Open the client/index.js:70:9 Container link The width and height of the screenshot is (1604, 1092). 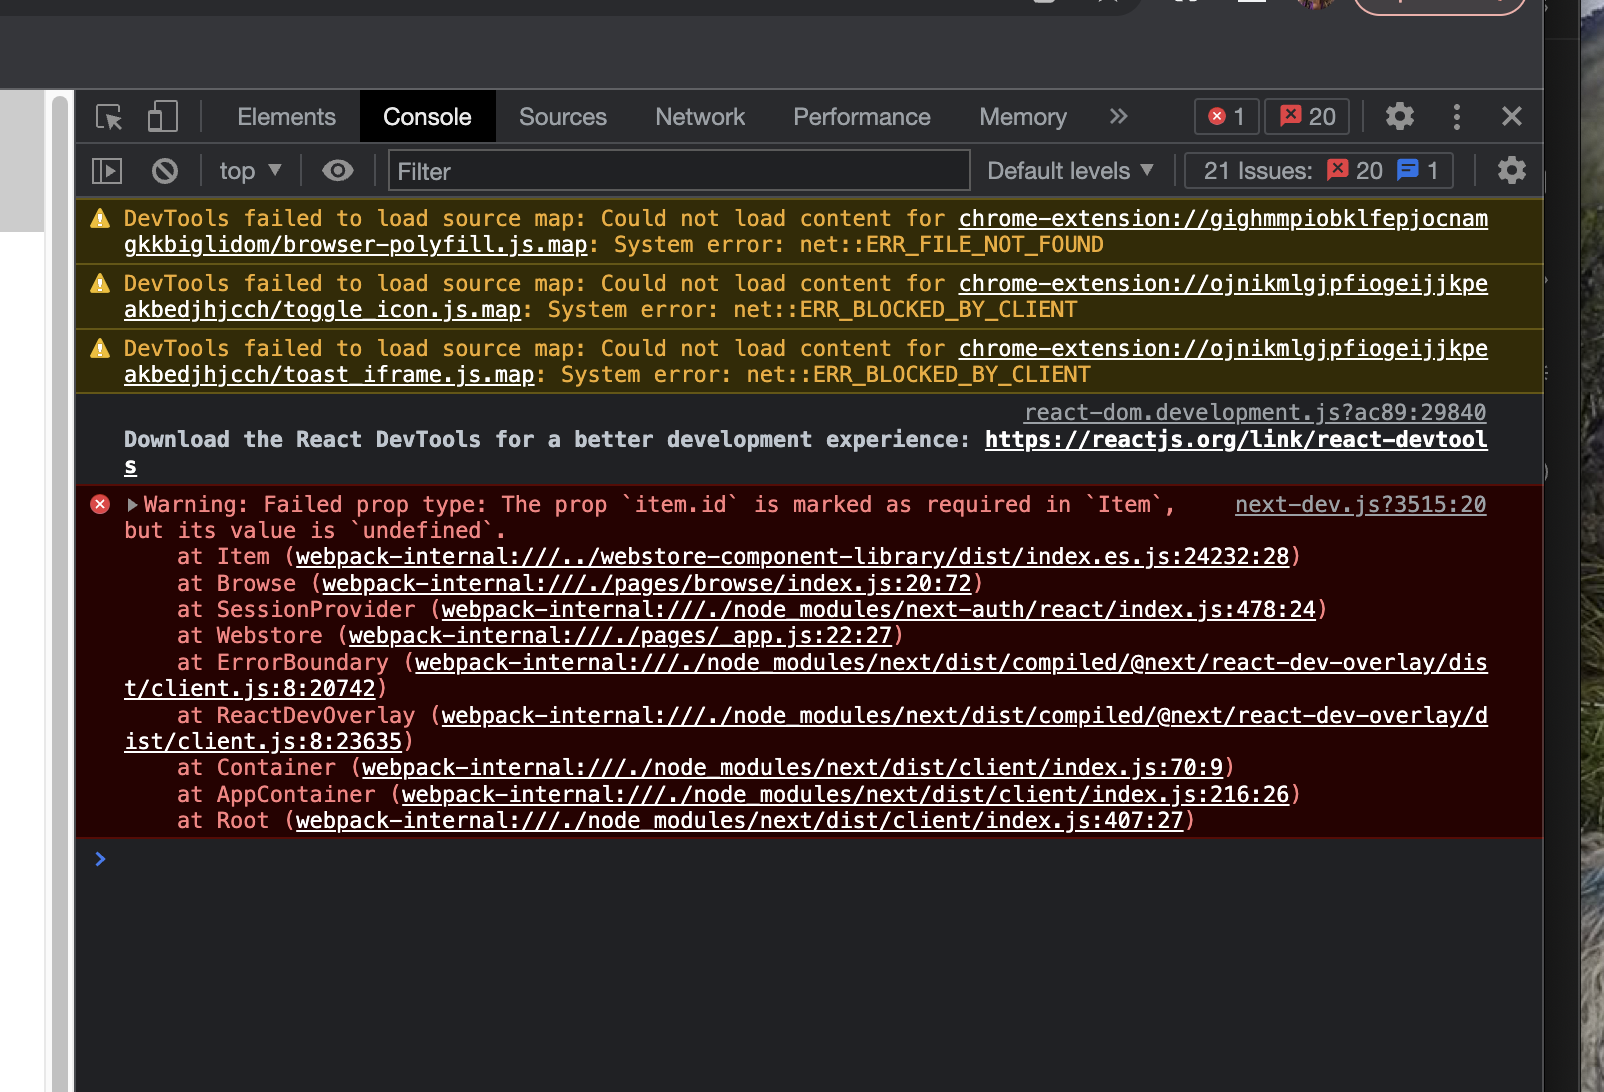(792, 768)
